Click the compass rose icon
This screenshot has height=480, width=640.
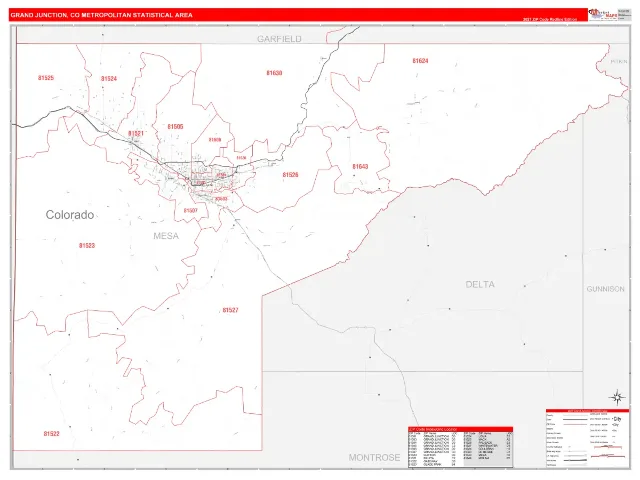(x=617, y=397)
